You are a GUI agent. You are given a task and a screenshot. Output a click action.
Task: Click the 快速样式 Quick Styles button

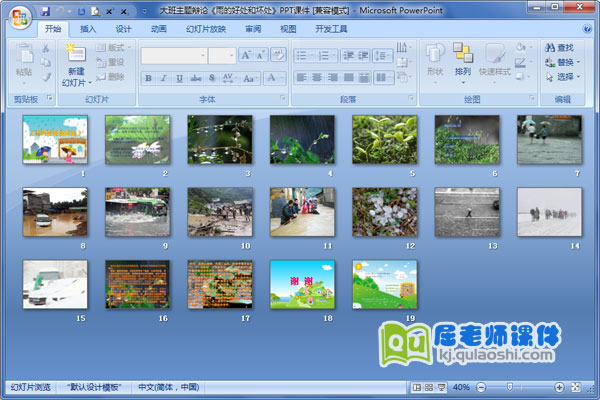[x=495, y=59]
